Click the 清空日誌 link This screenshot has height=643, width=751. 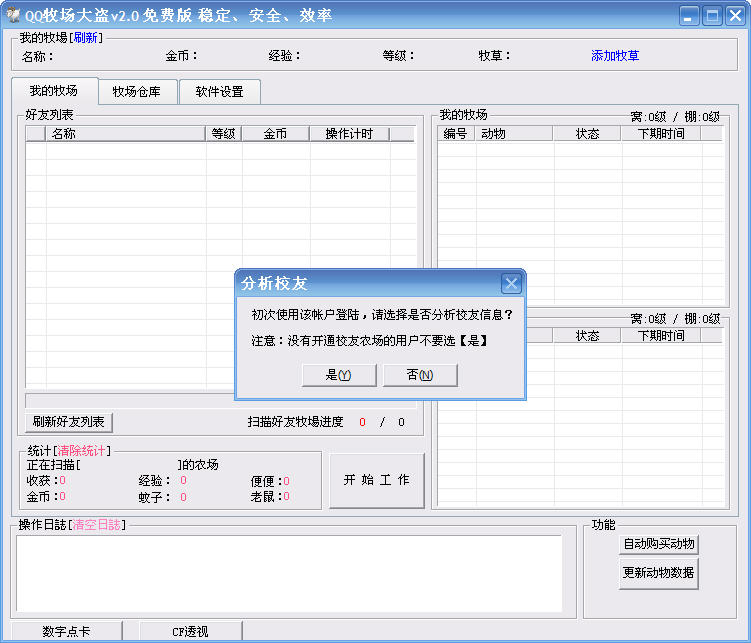click(96, 525)
